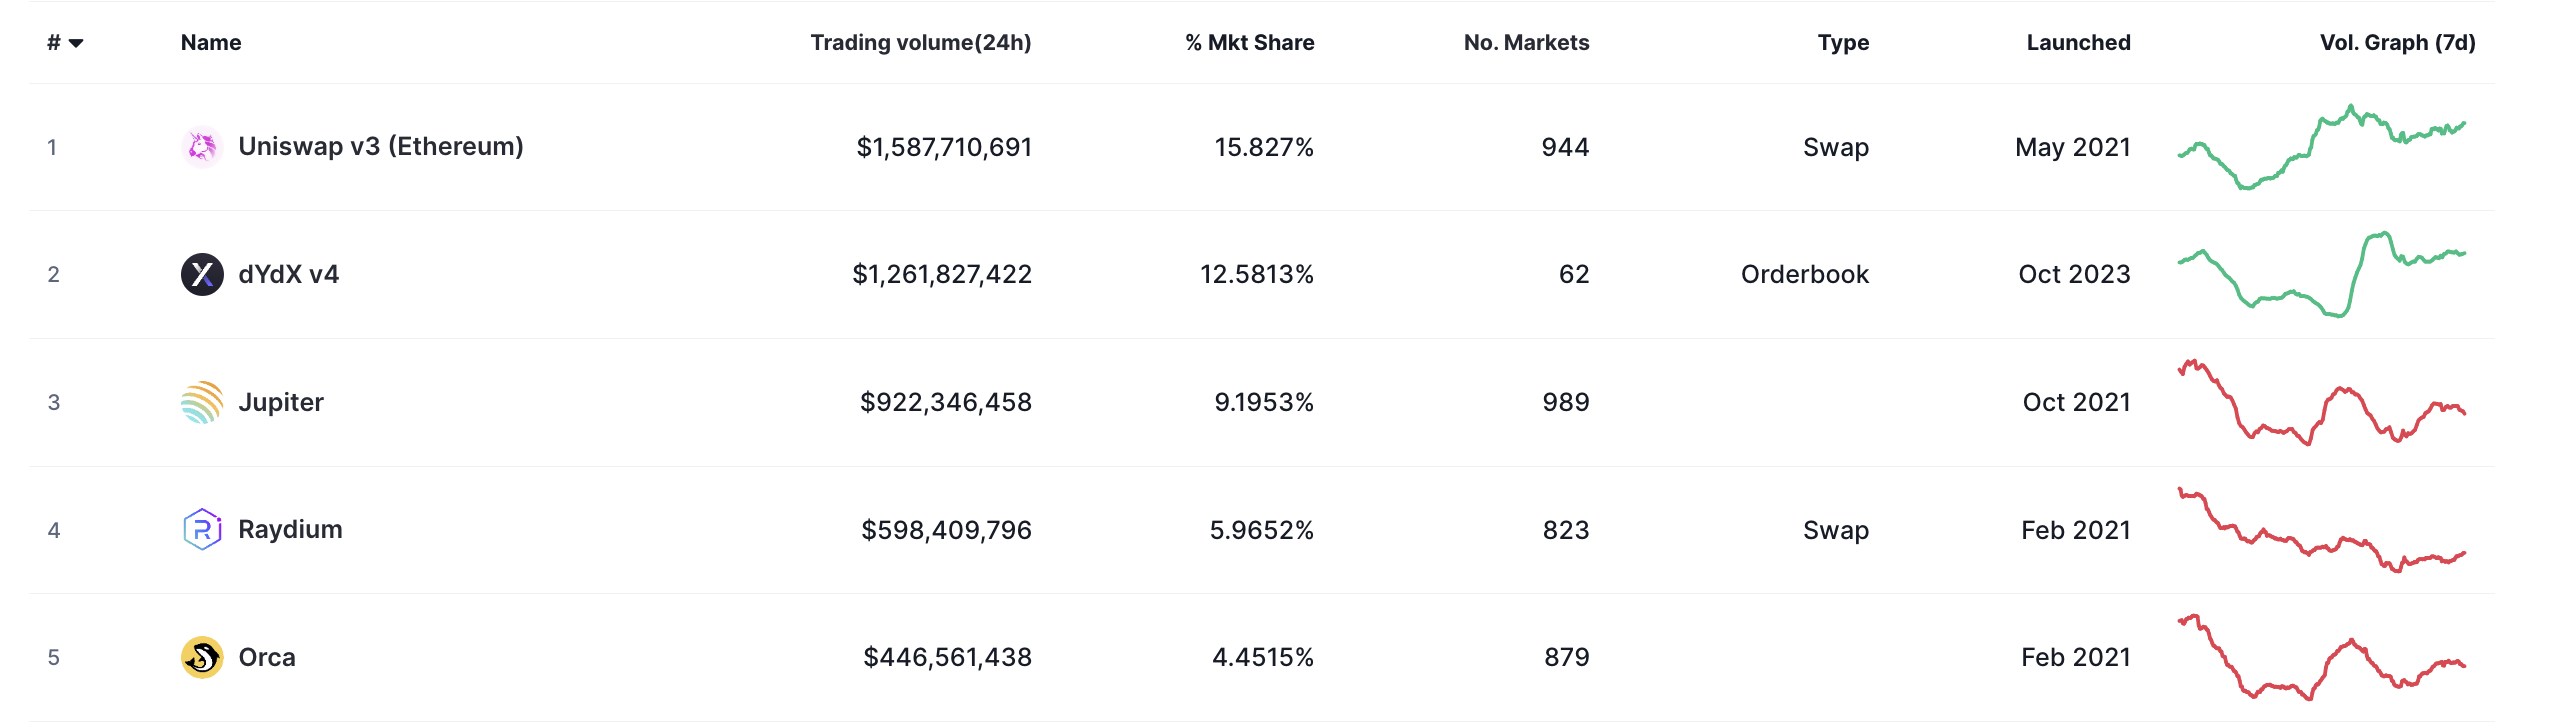Open dYdX v4 green volume sparkline
The height and width of the screenshot is (722, 2550).
pyautogui.click(x=2321, y=274)
